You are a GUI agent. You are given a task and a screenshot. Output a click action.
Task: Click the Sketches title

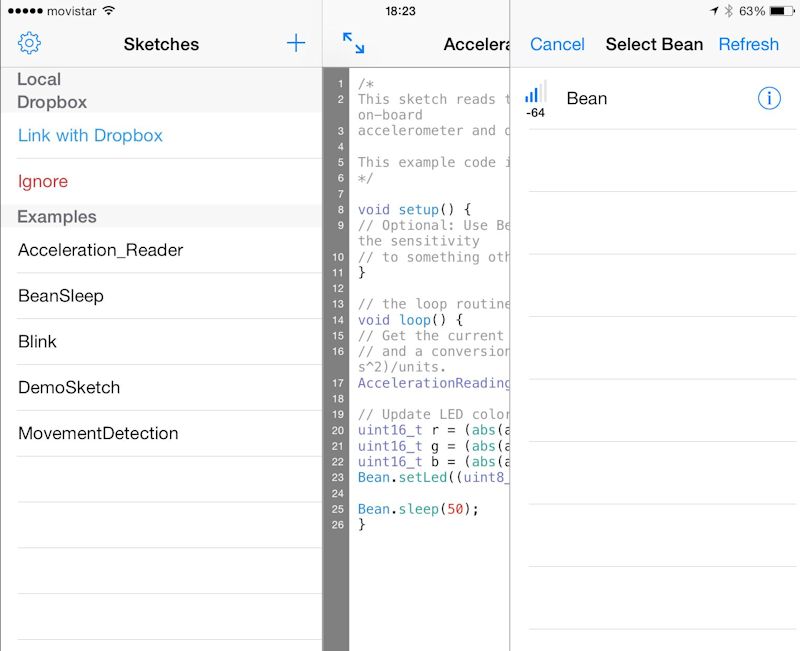pyautogui.click(x=161, y=44)
